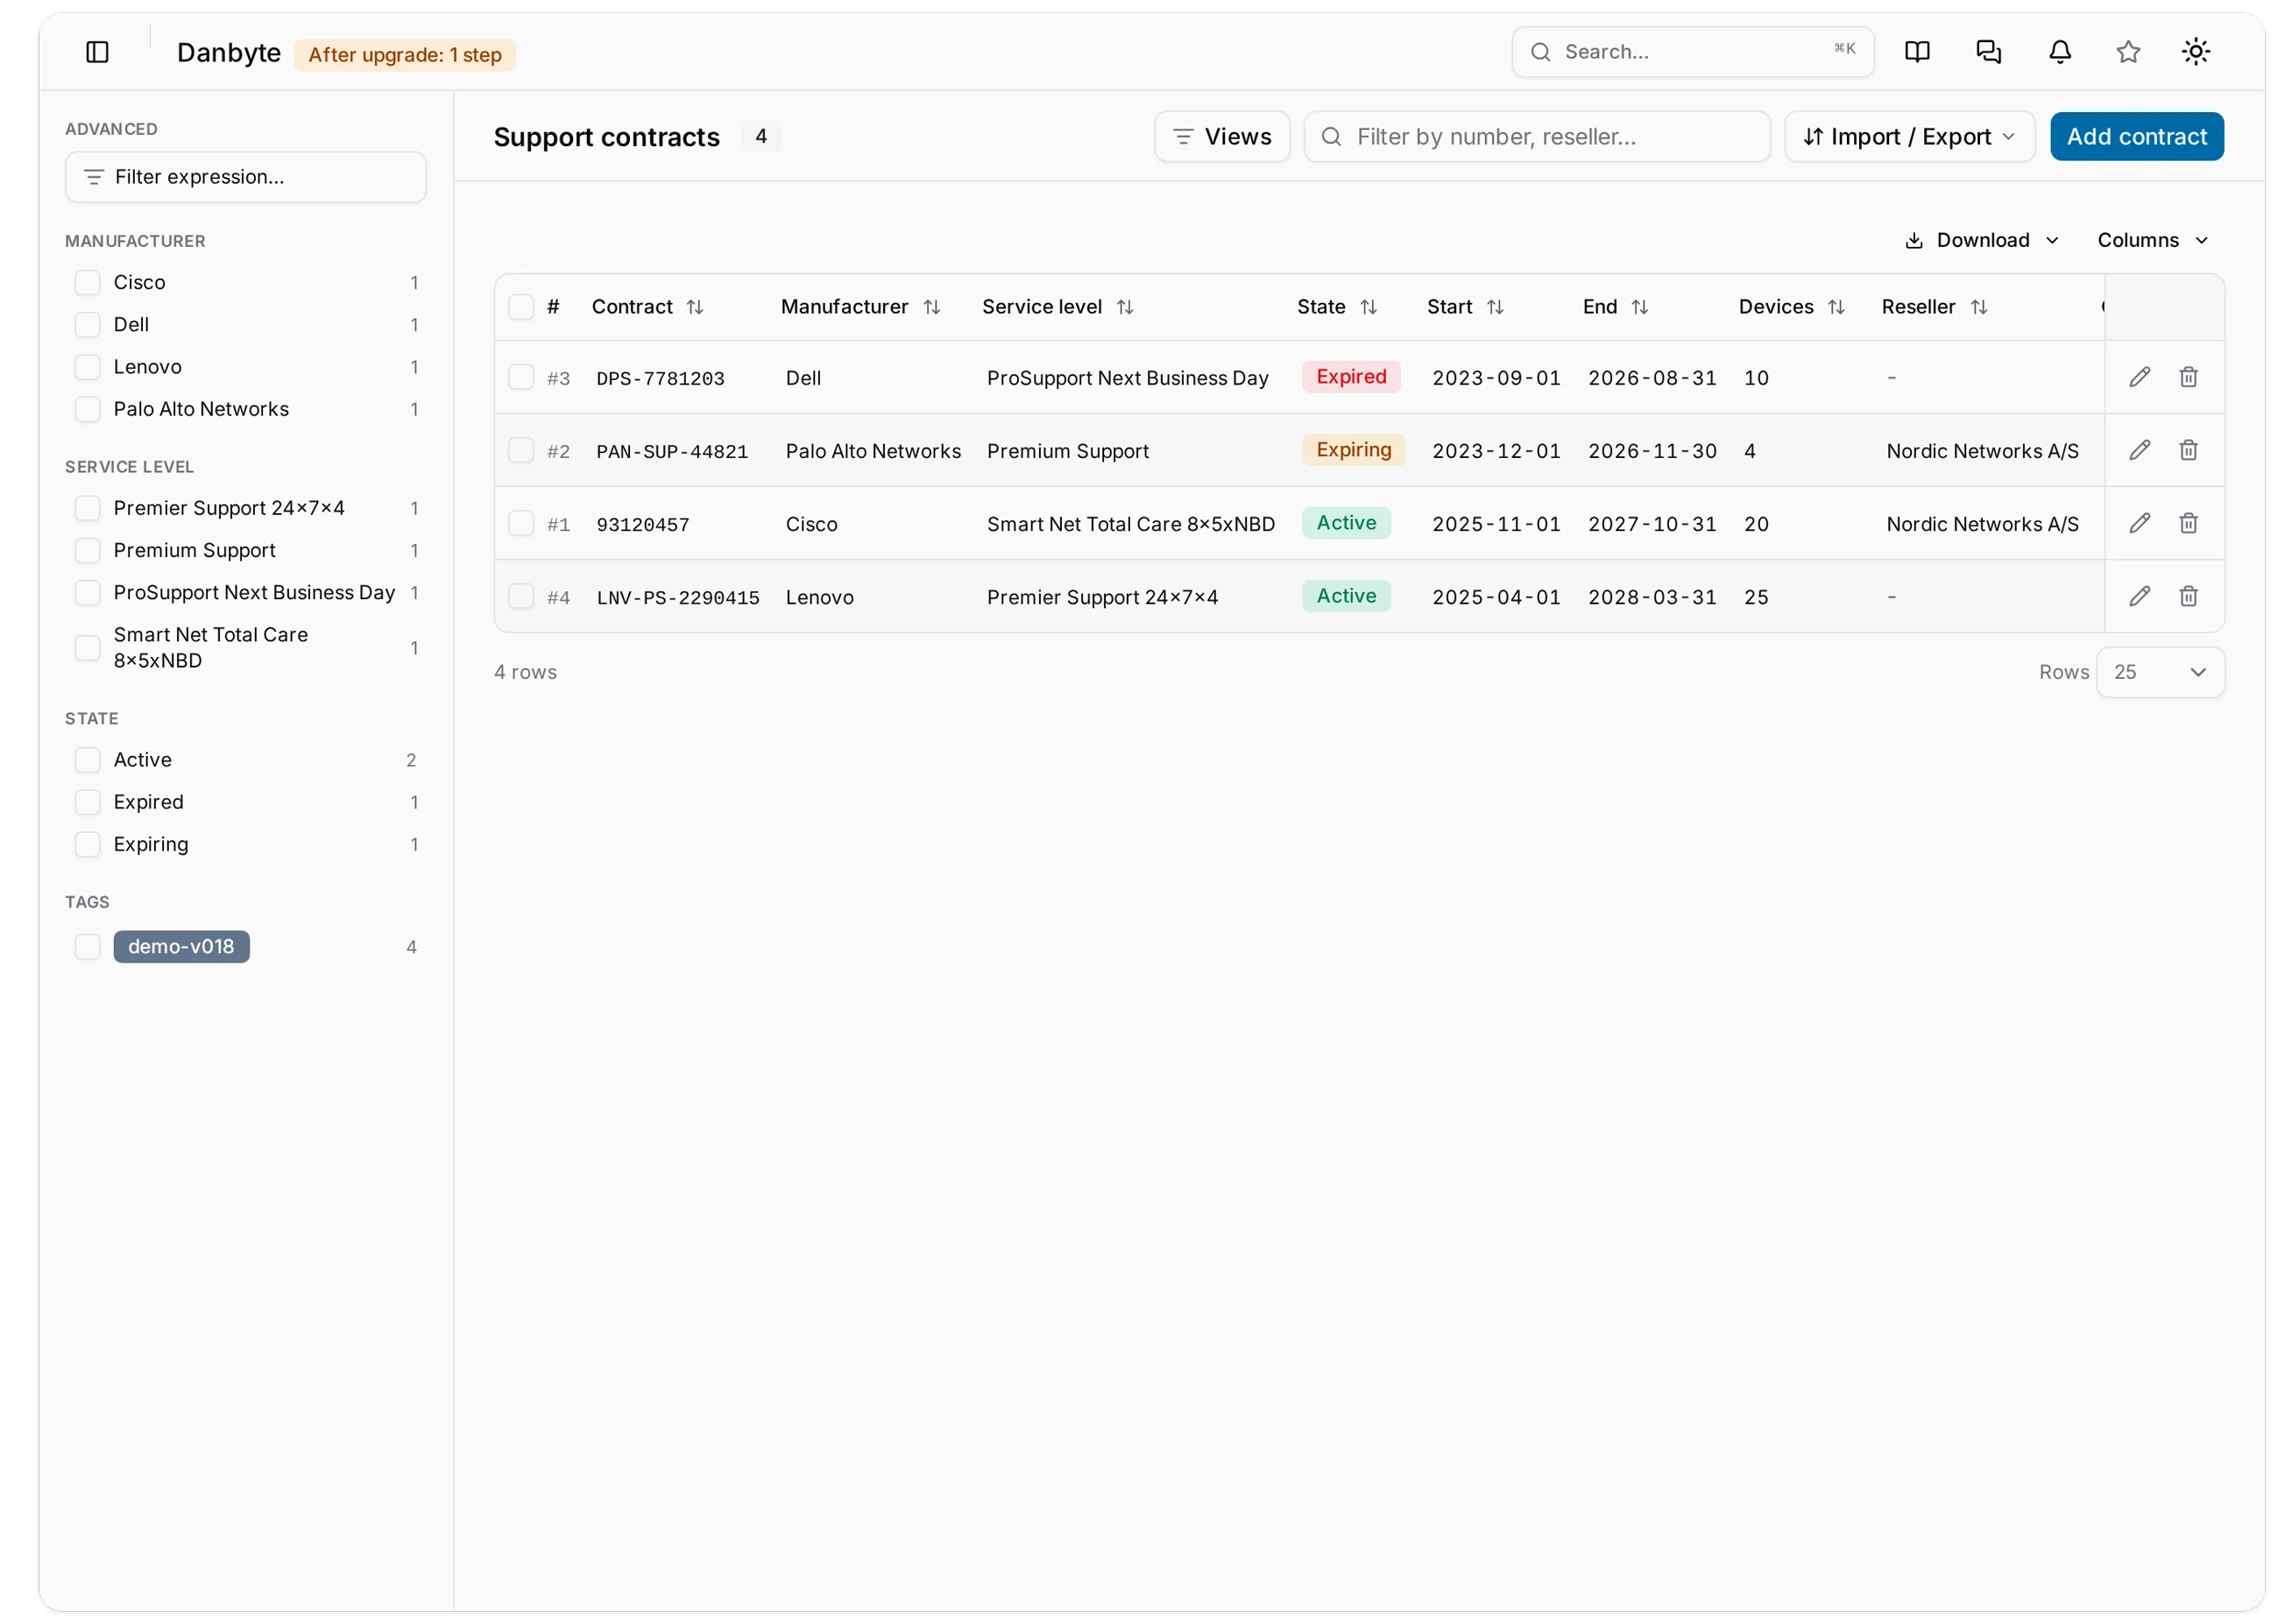Edit contract PAN-SUP-44821 pencil icon

click(x=2139, y=450)
